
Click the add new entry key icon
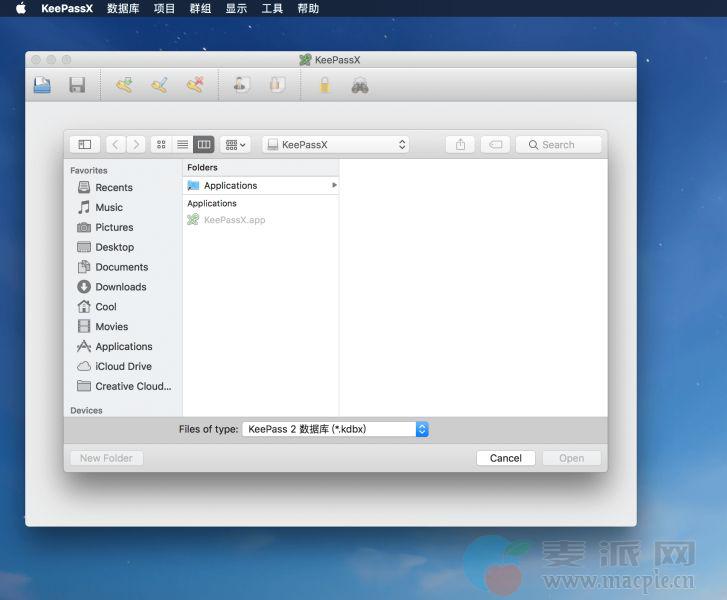[x=124, y=86]
